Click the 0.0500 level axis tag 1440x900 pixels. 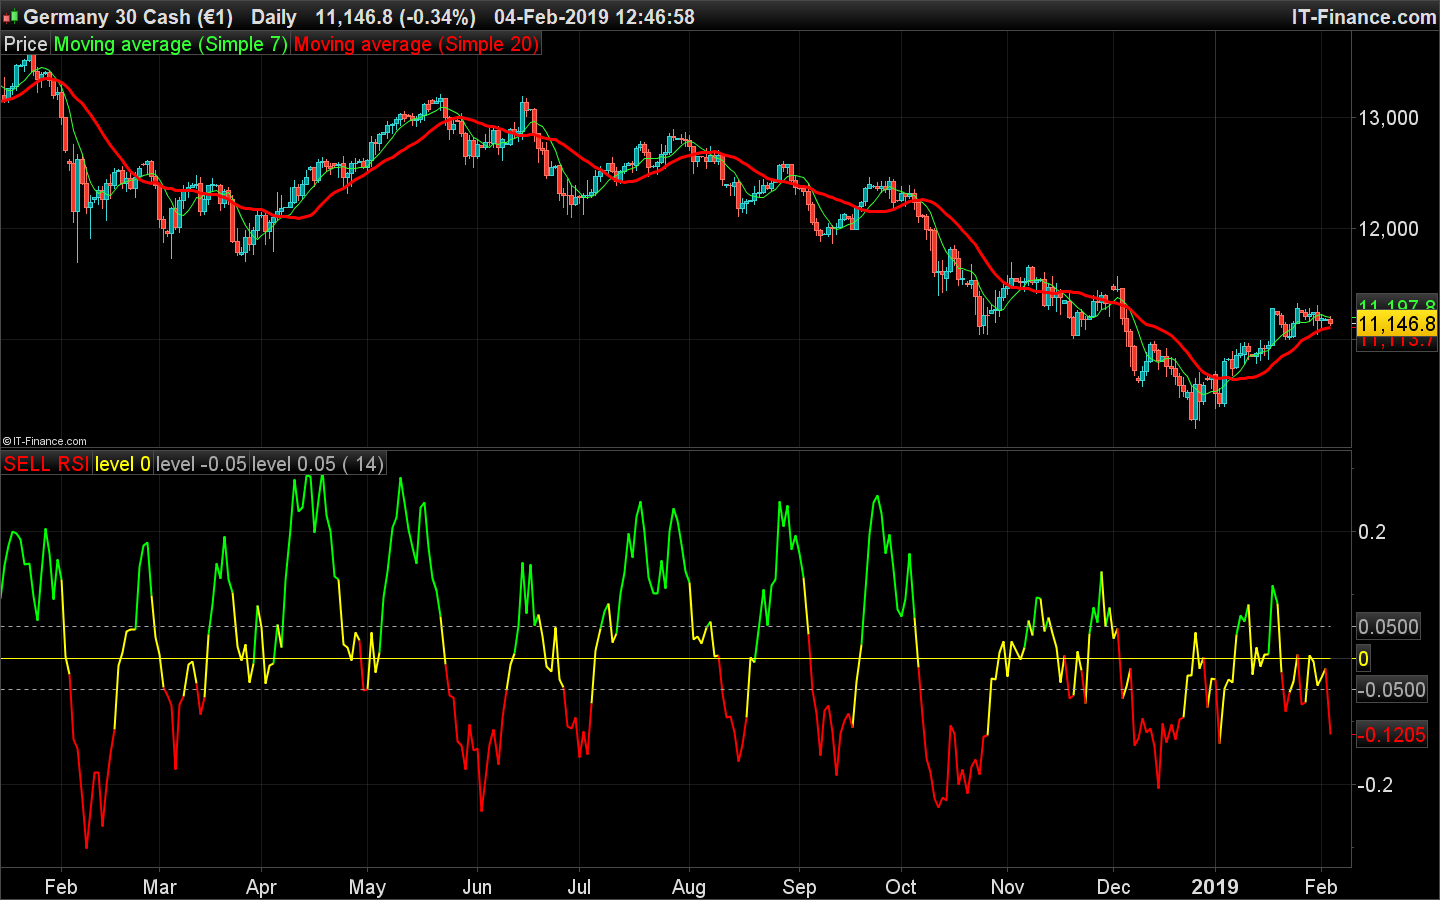click(1388, 627)
